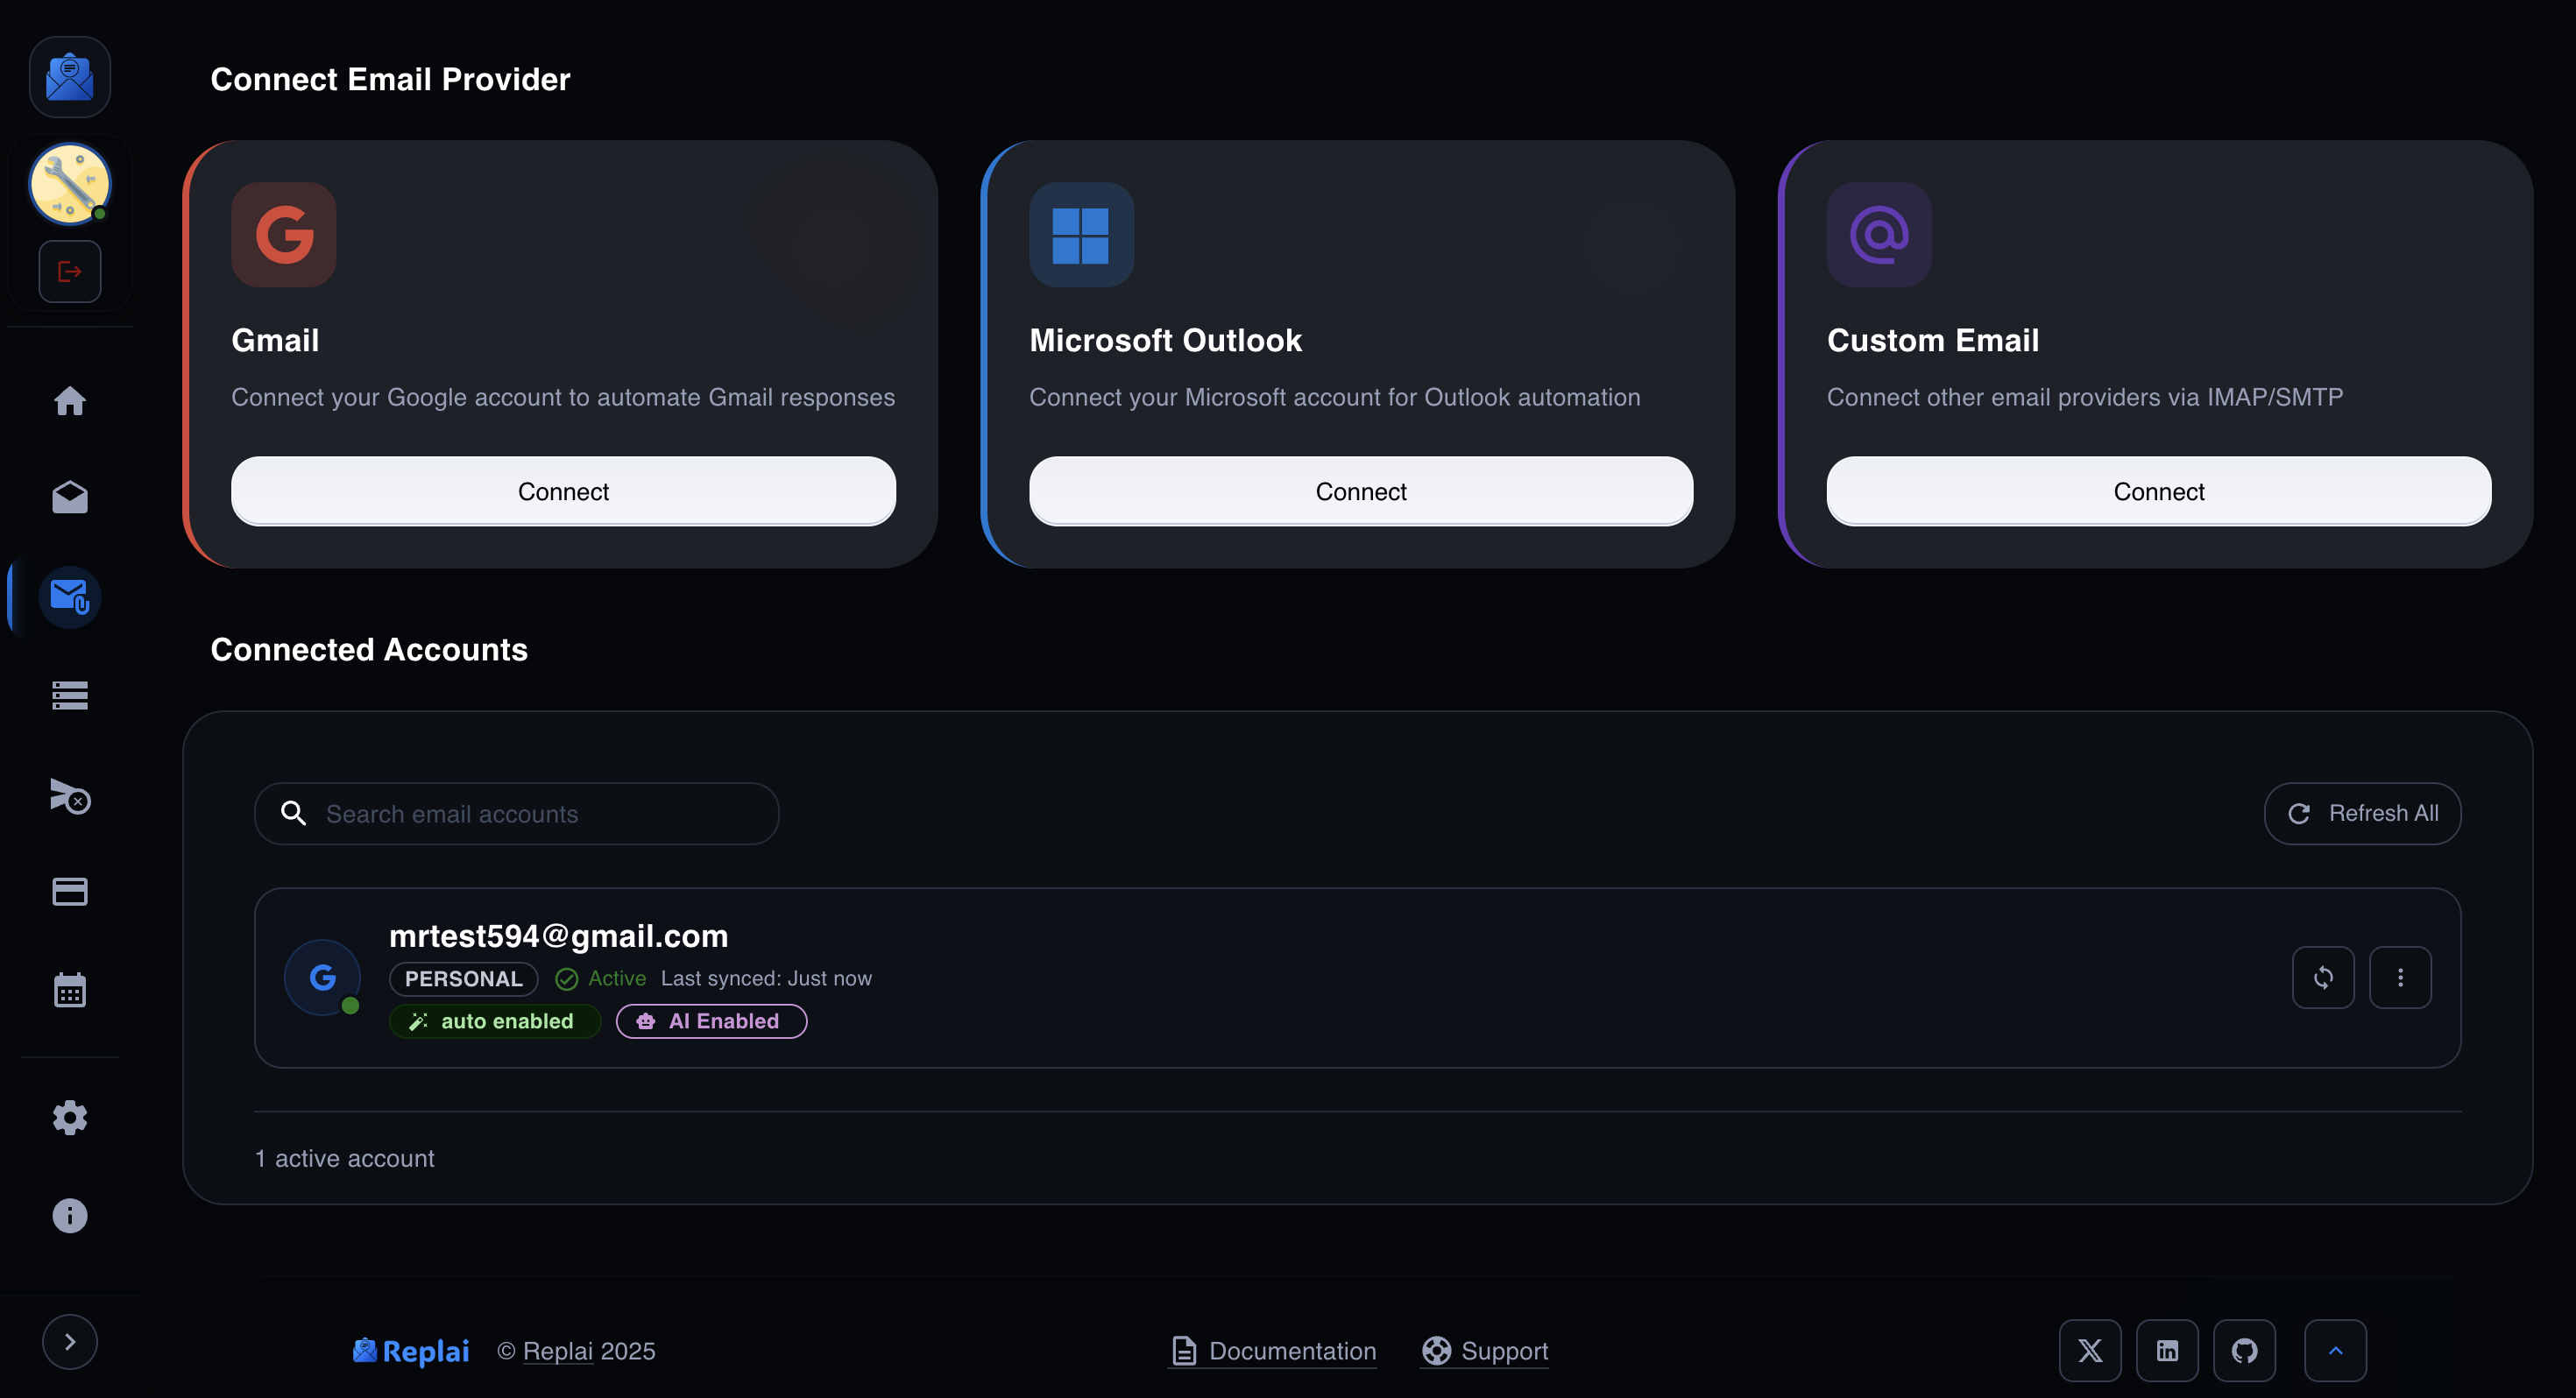Toggle the AI Enabled badge
This screenshot has height=1398, width=2576.
(x=711, y=1021)
